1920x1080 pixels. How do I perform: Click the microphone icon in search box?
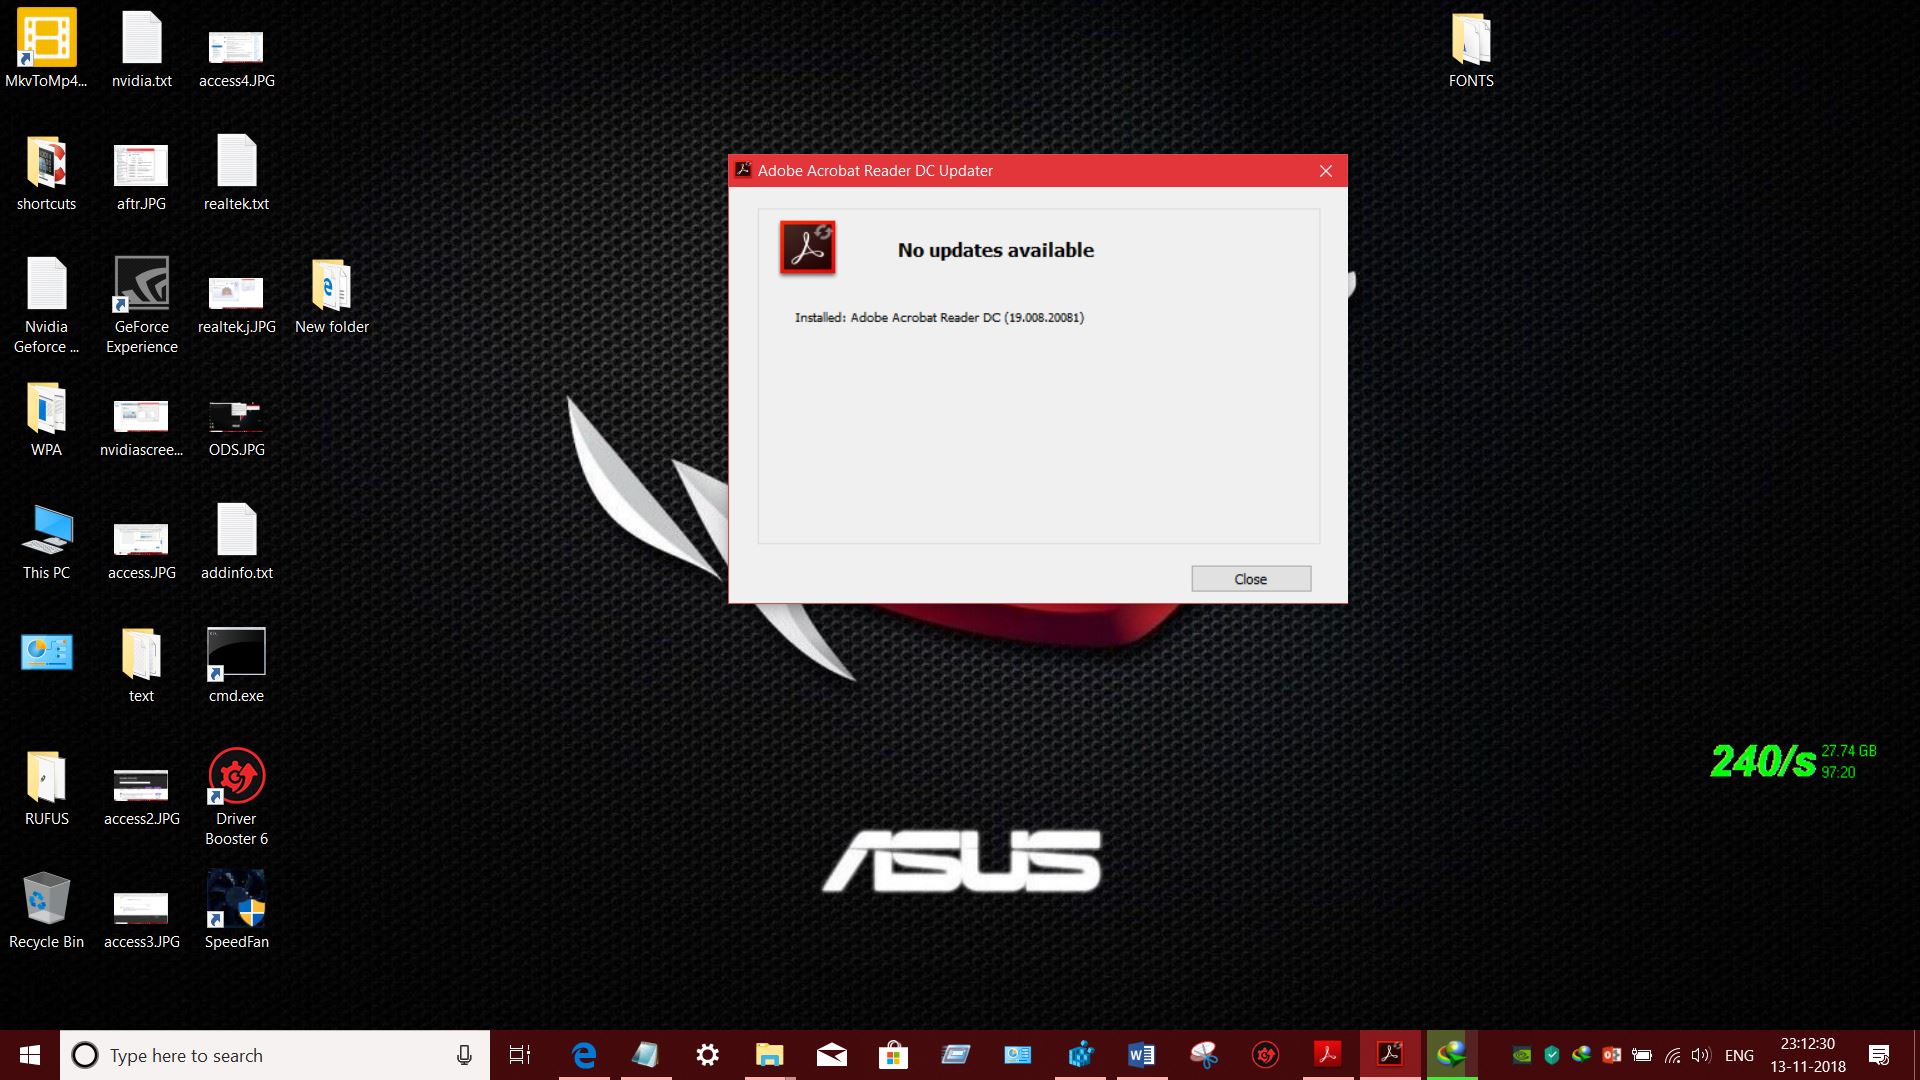[464, 1055]
